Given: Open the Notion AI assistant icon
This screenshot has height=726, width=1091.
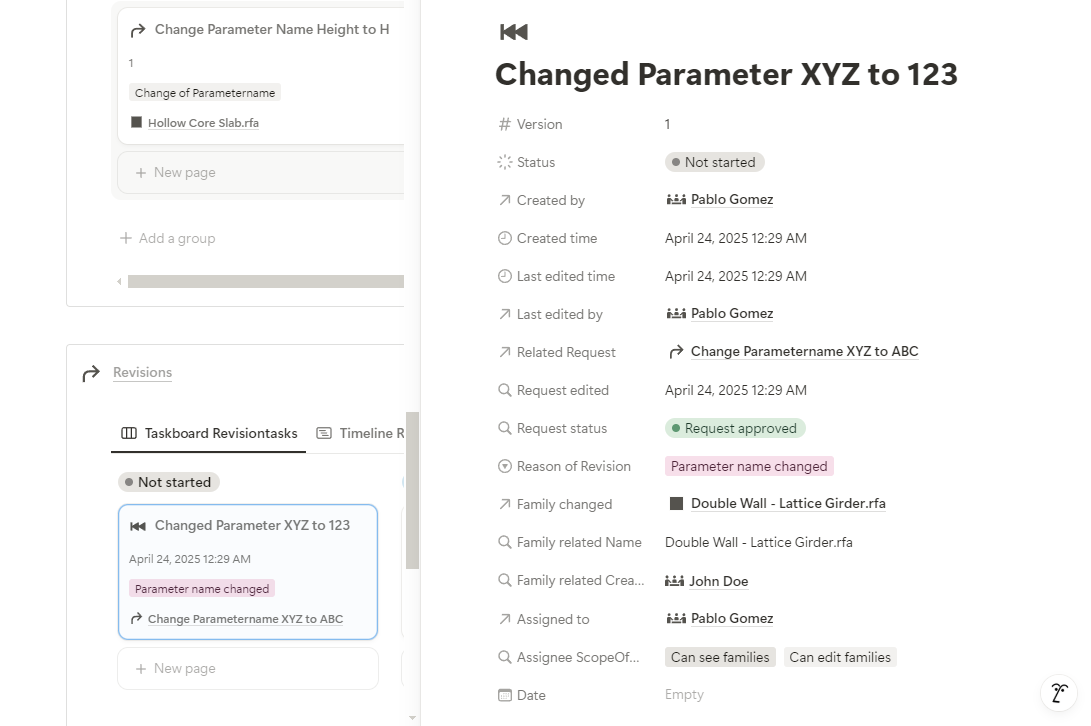Looking at the screenshot, I should click(1059, 692).
